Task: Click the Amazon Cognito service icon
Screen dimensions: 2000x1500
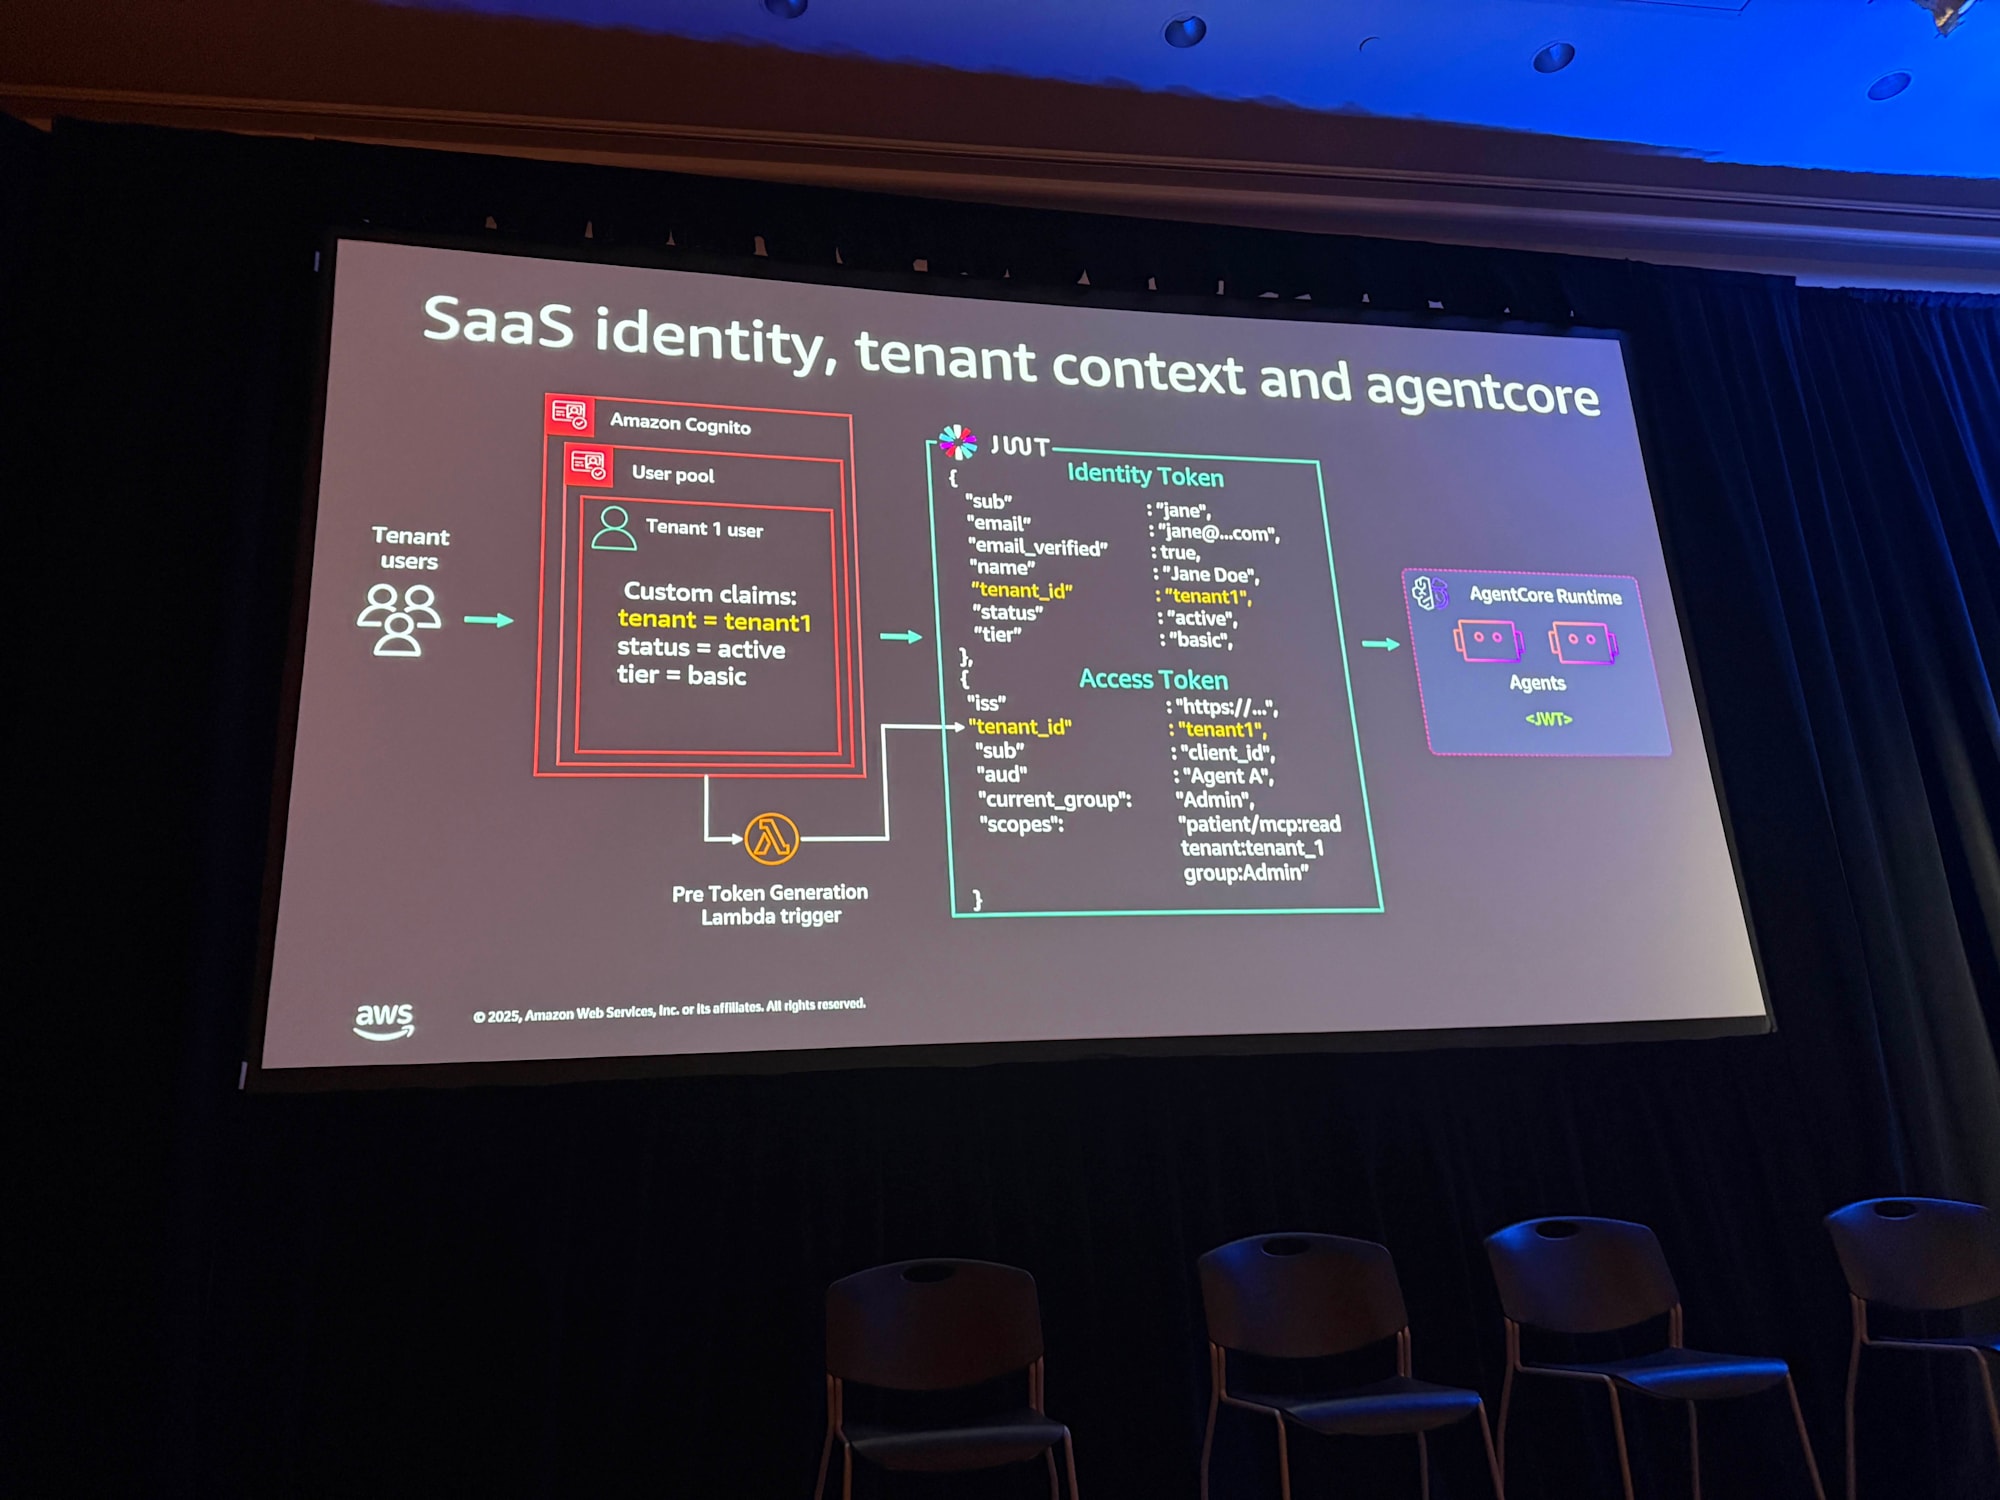Action: pos(569,414)
